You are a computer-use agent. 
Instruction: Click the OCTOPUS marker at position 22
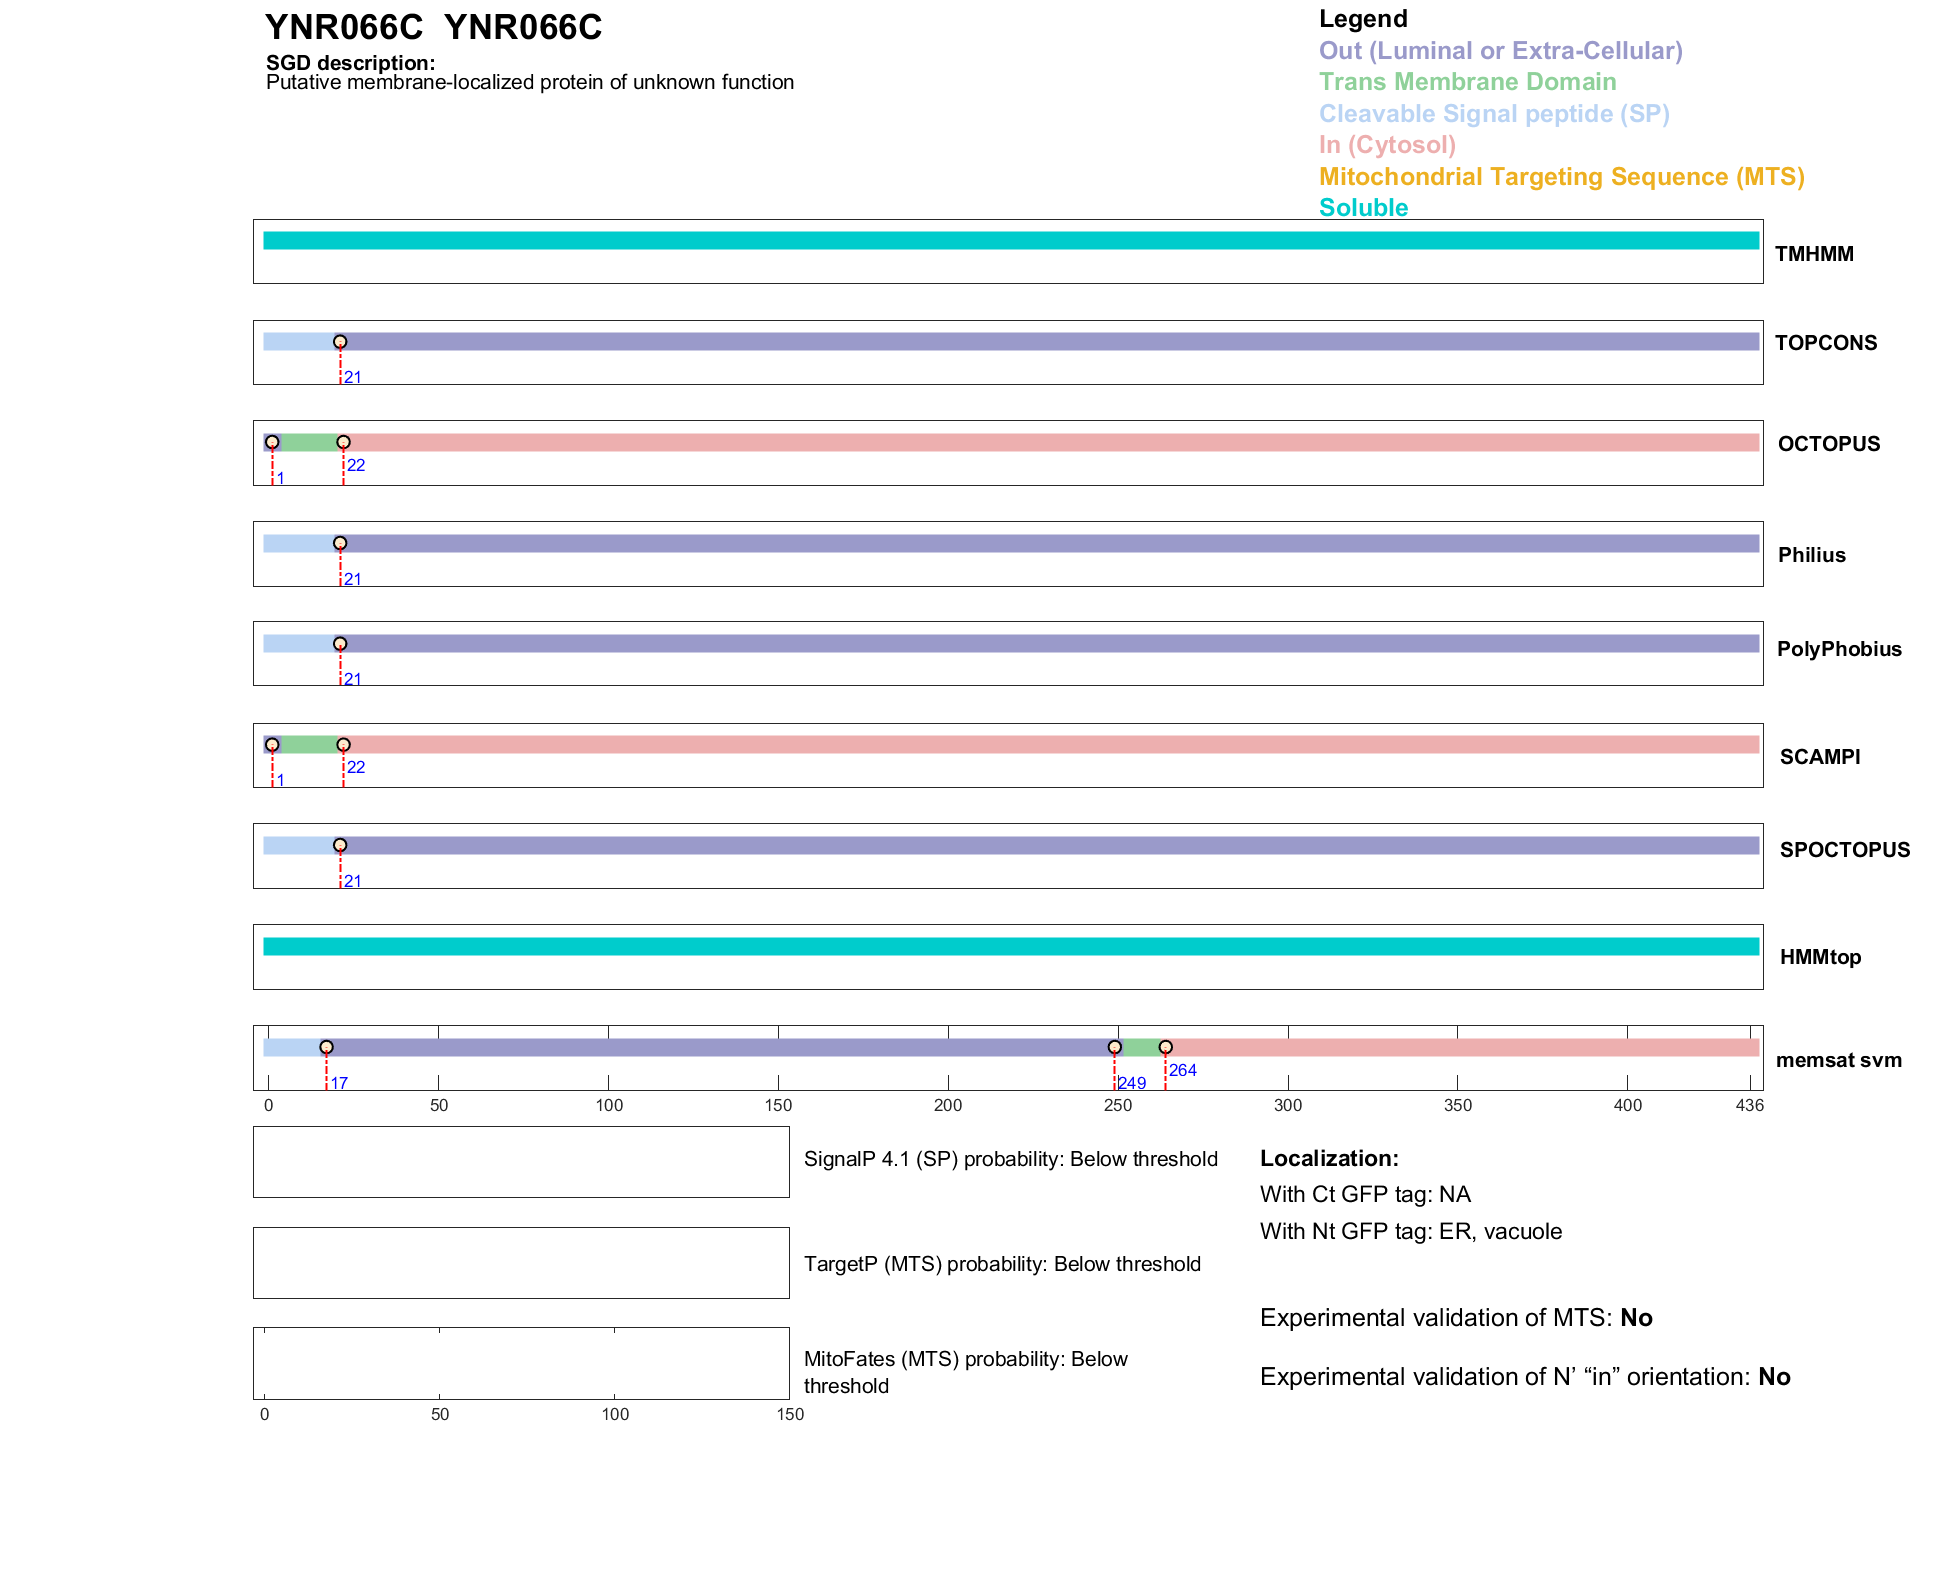pos(343,442)
